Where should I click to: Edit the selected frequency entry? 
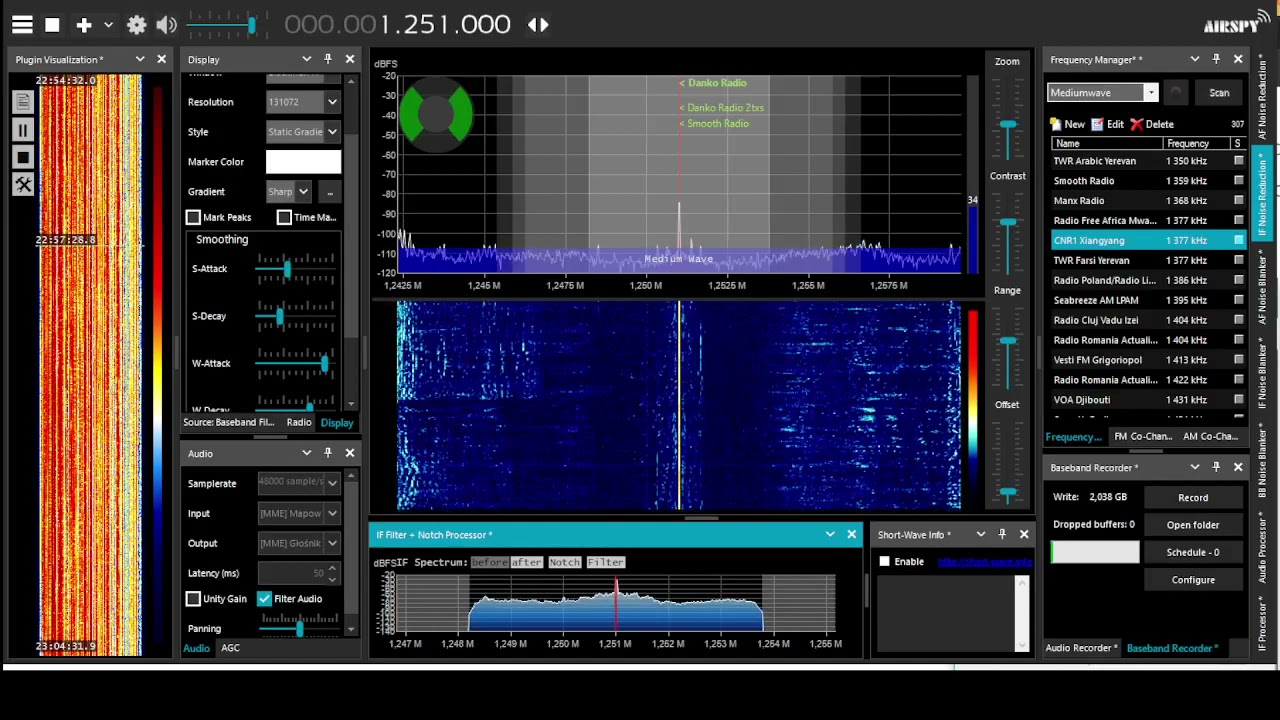[x=1108, y=124]
